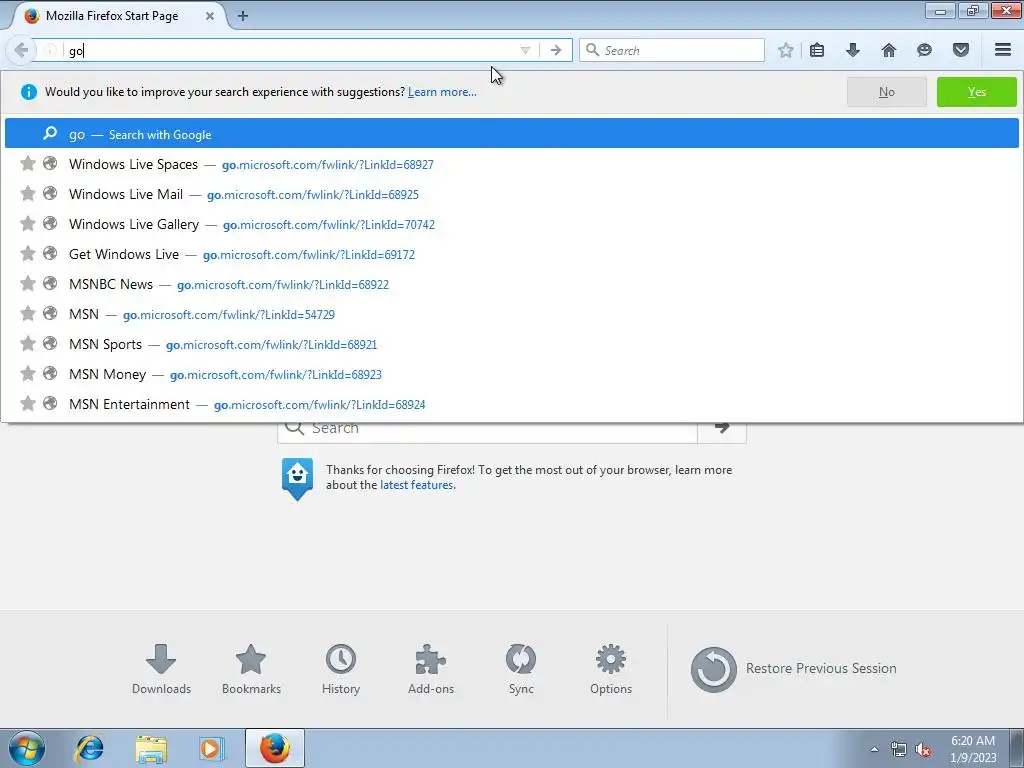Click the star icon beside Windows Live Spaces
Screen dimensions: 1024x768
(x=27, y=163)
